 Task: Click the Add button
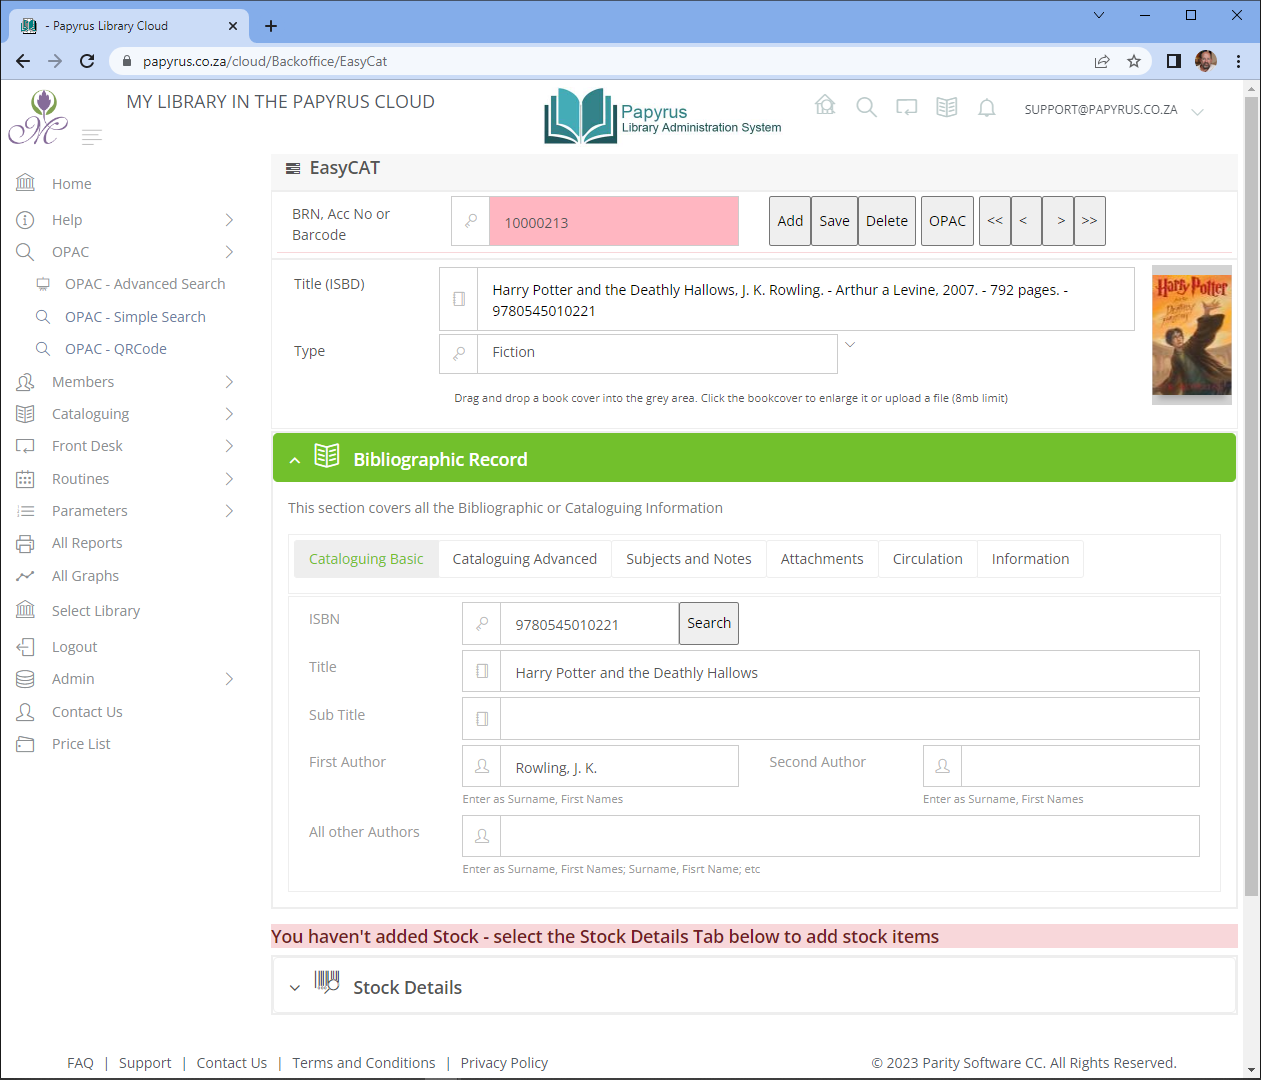click(790, 221)
